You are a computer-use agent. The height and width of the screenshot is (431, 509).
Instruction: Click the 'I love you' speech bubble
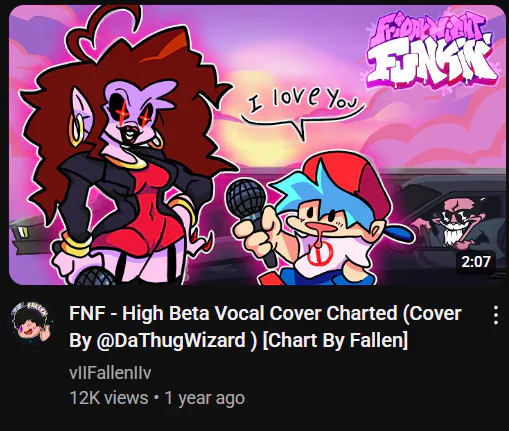(303, 112)
